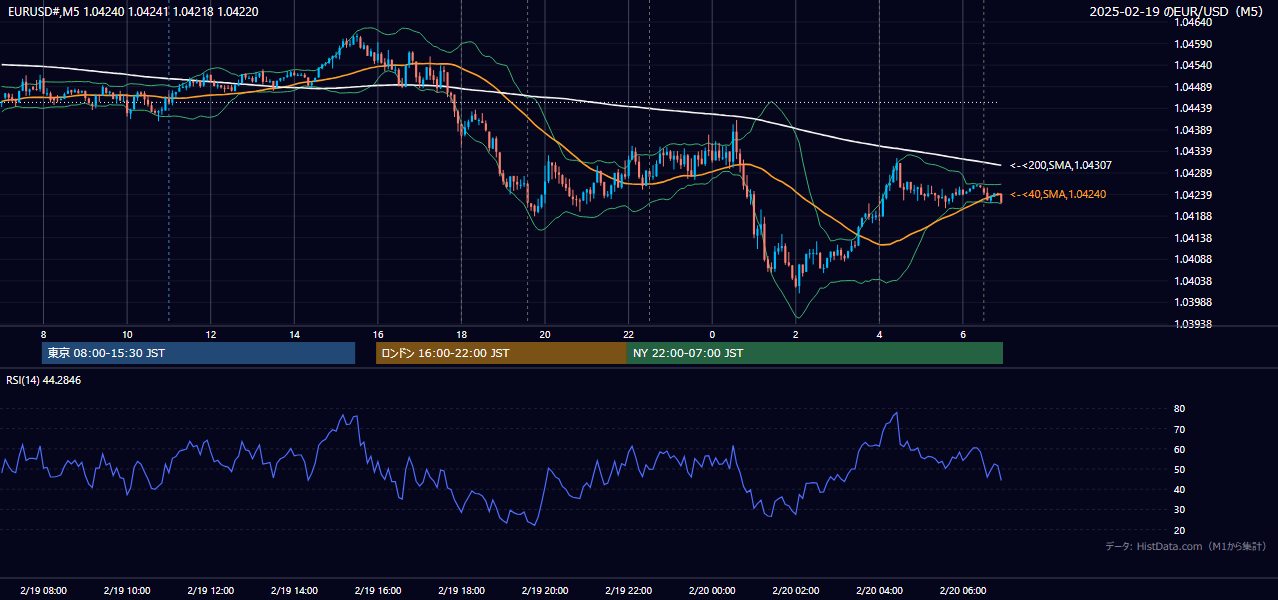The height and width of the screenshot is (600, 1278).
Task: Click the 2/19 10:00 date label
Action: [x=127, y=590]
